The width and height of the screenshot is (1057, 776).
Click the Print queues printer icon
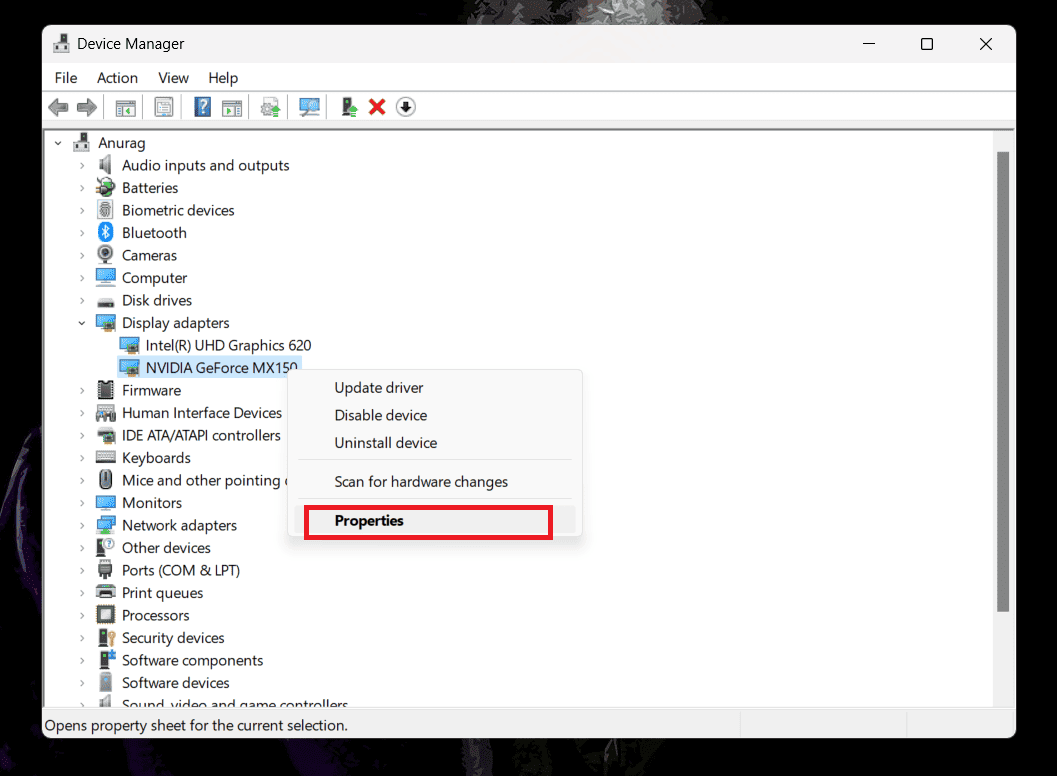click(106, 593)
